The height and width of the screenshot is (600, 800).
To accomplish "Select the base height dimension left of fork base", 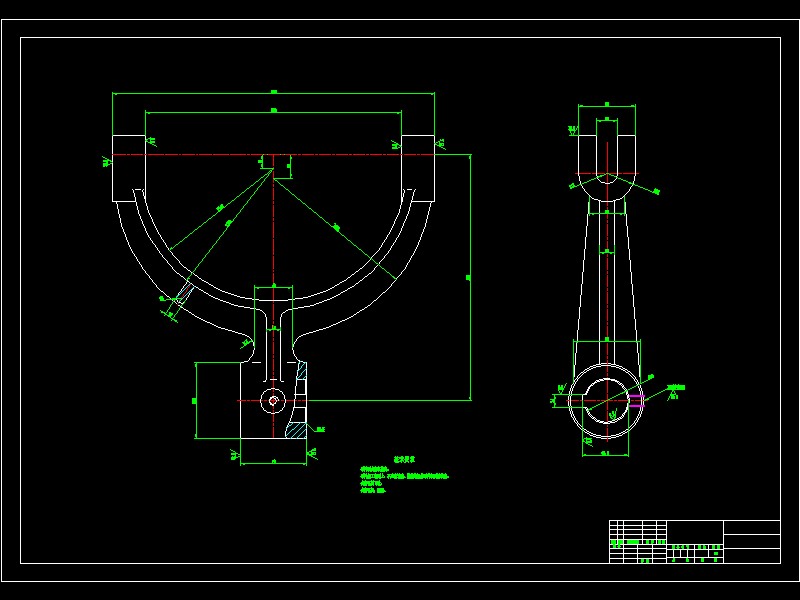I will point(196,401).
